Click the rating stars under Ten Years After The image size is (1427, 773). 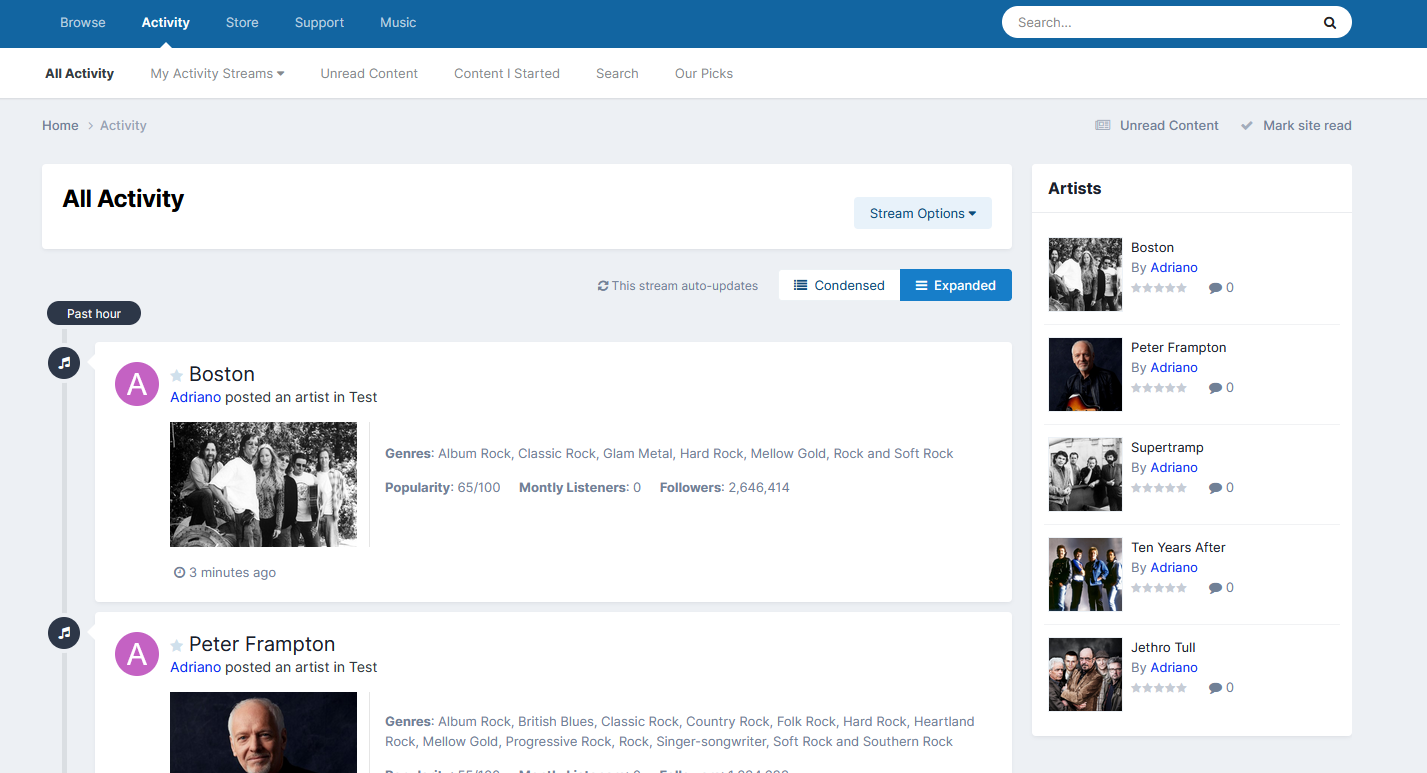pyautogui.click(x=1159, y=588)
